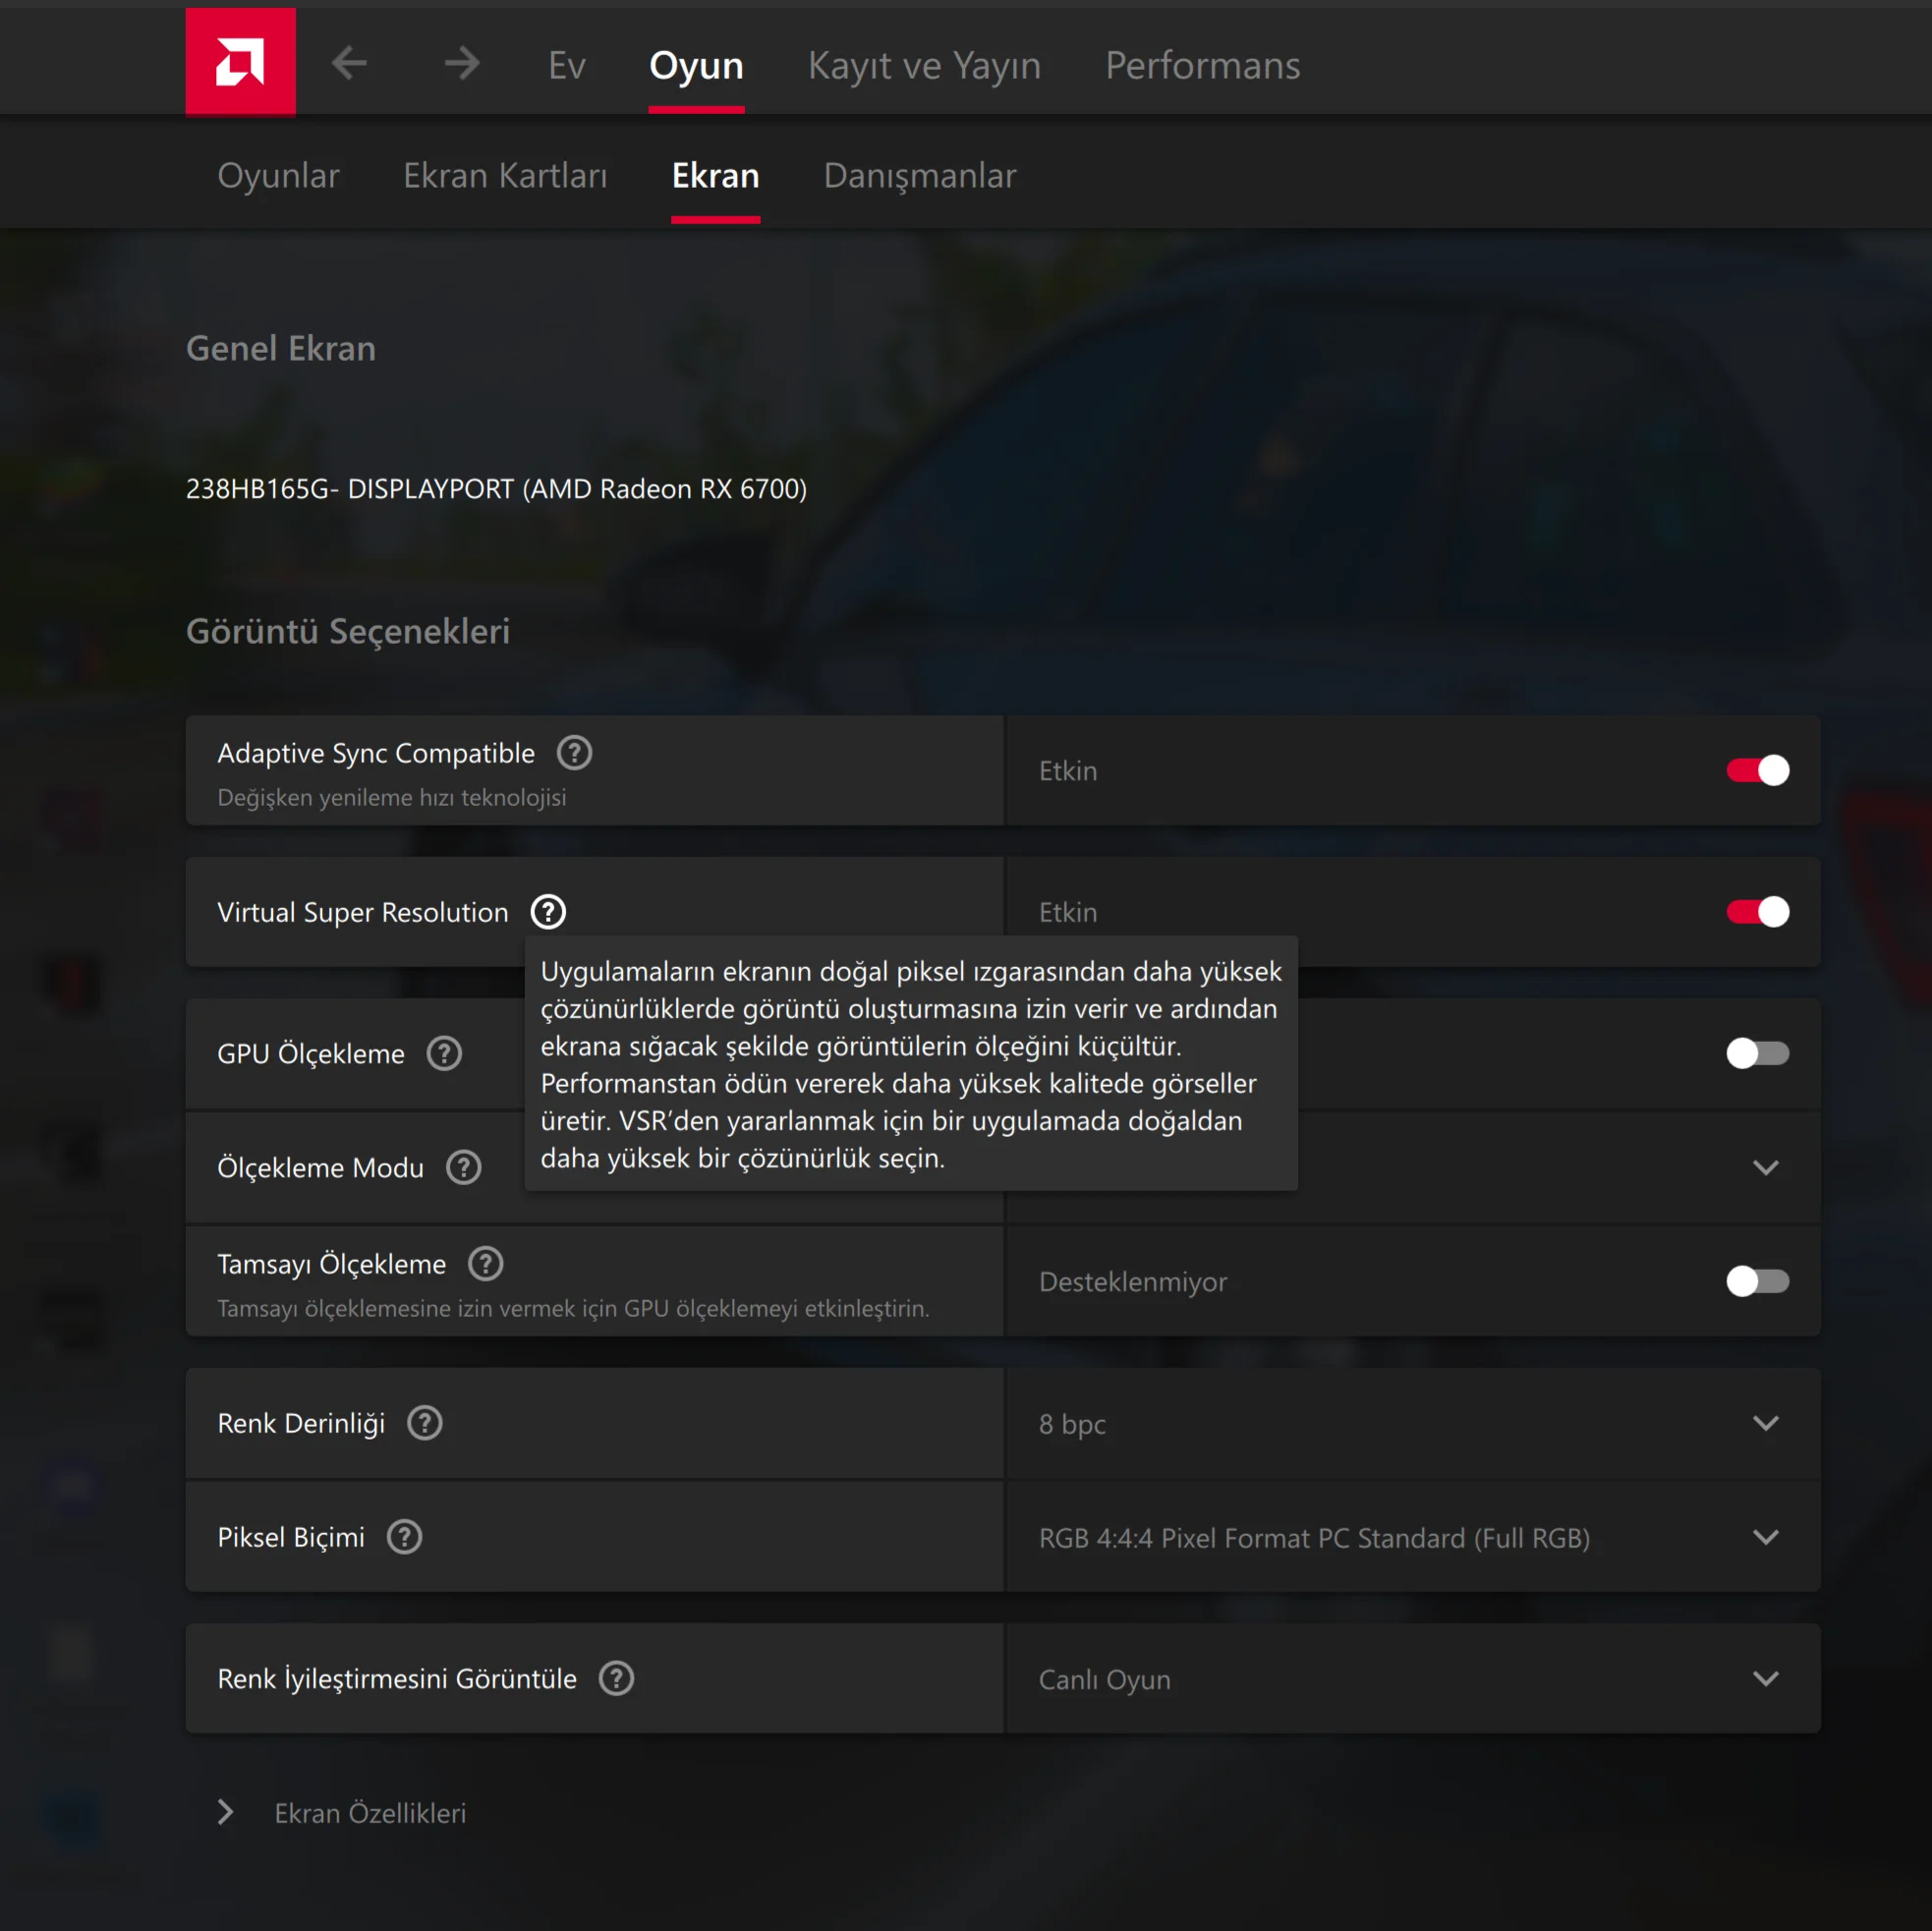Enable the GPU Ölçekleme toggle
1932x1931 pixels.
(x=1757, y=1052)
